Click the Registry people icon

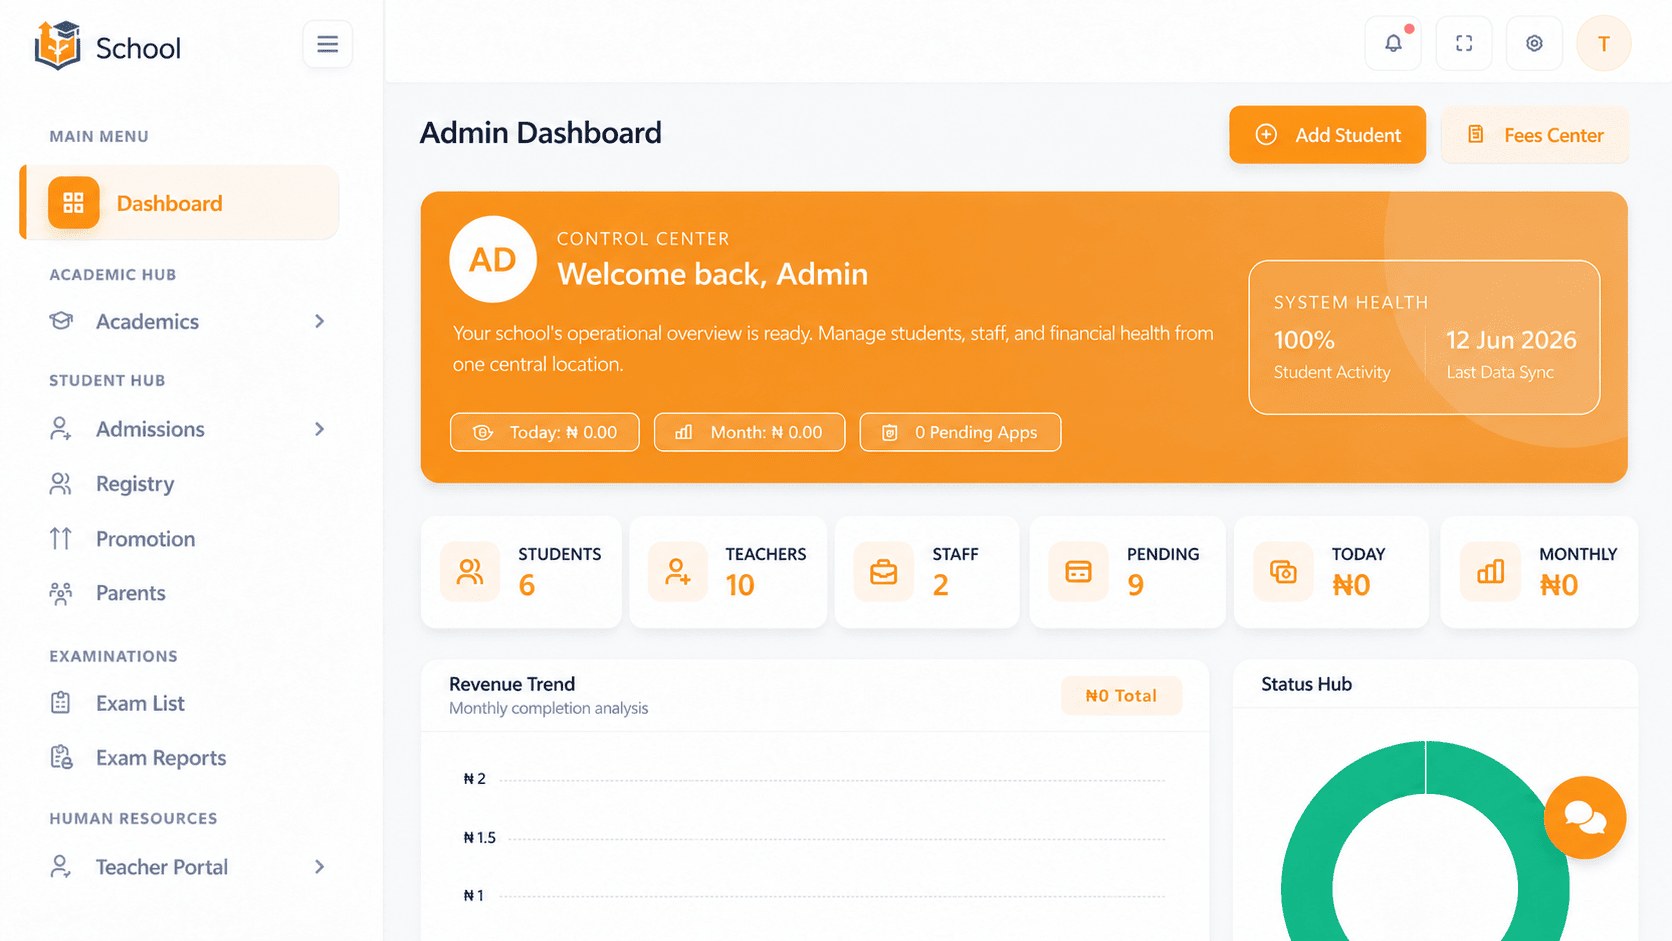click(61, 484)
